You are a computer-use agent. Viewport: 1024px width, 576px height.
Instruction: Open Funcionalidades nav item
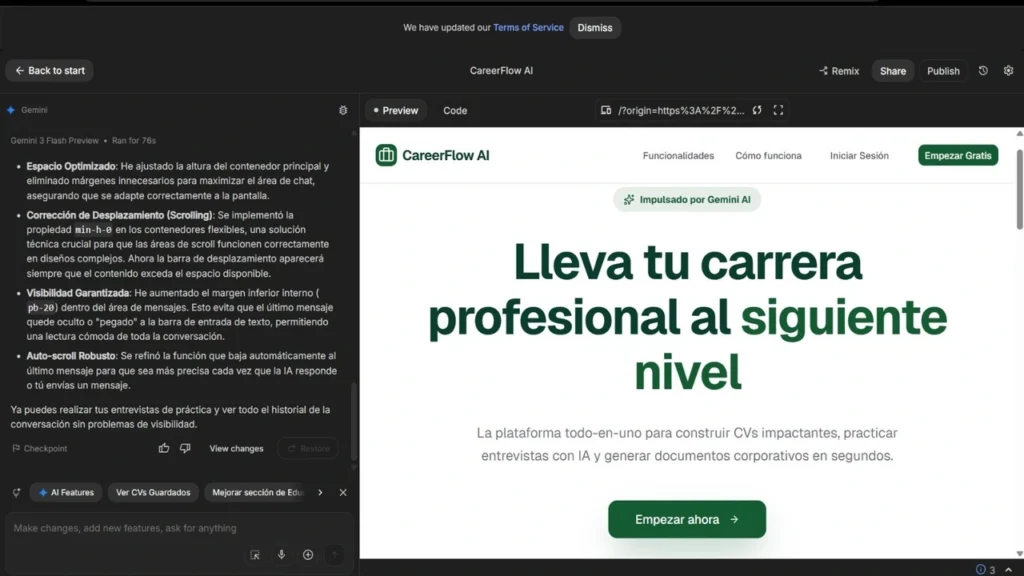[x=678, y=155]
